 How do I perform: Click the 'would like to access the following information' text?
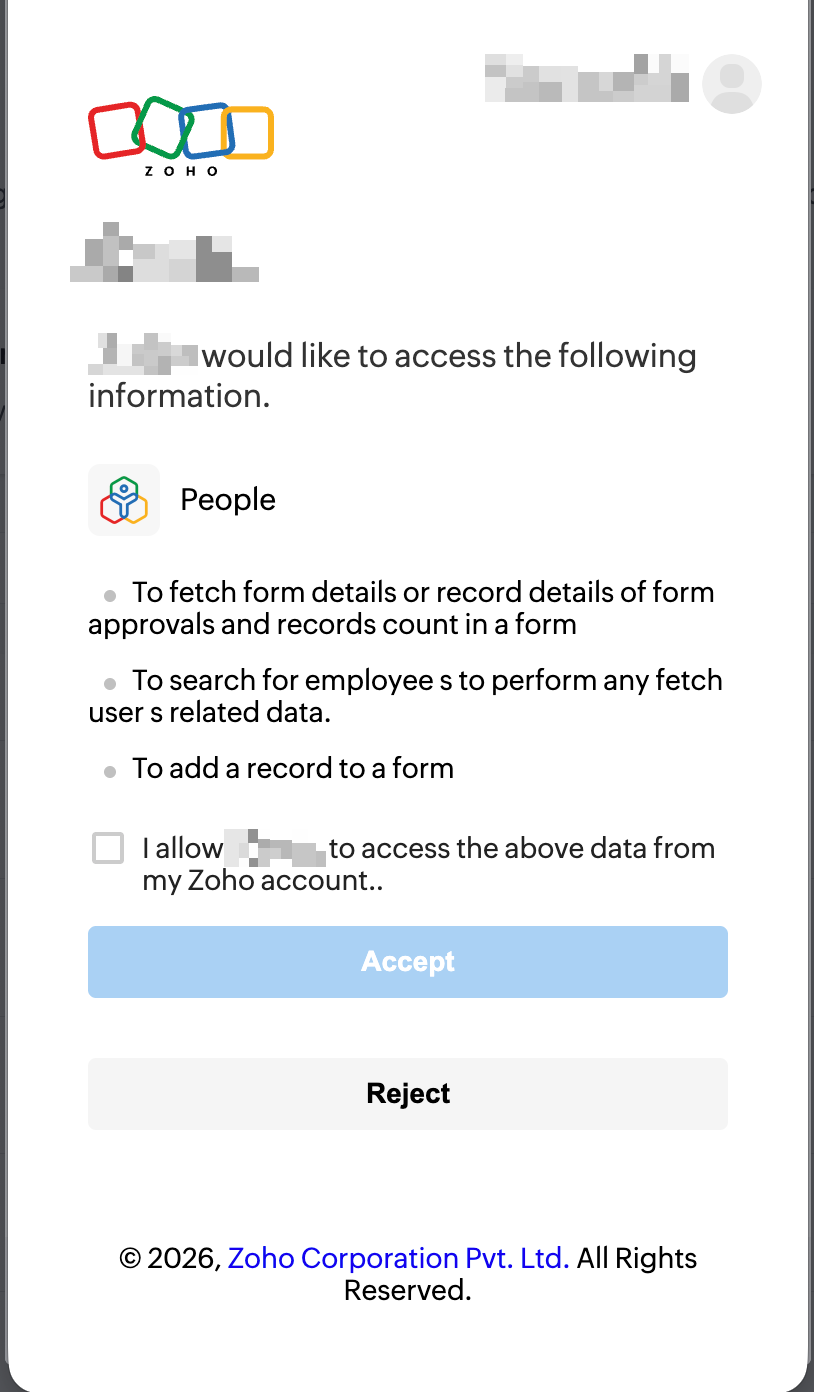(448, 357)
